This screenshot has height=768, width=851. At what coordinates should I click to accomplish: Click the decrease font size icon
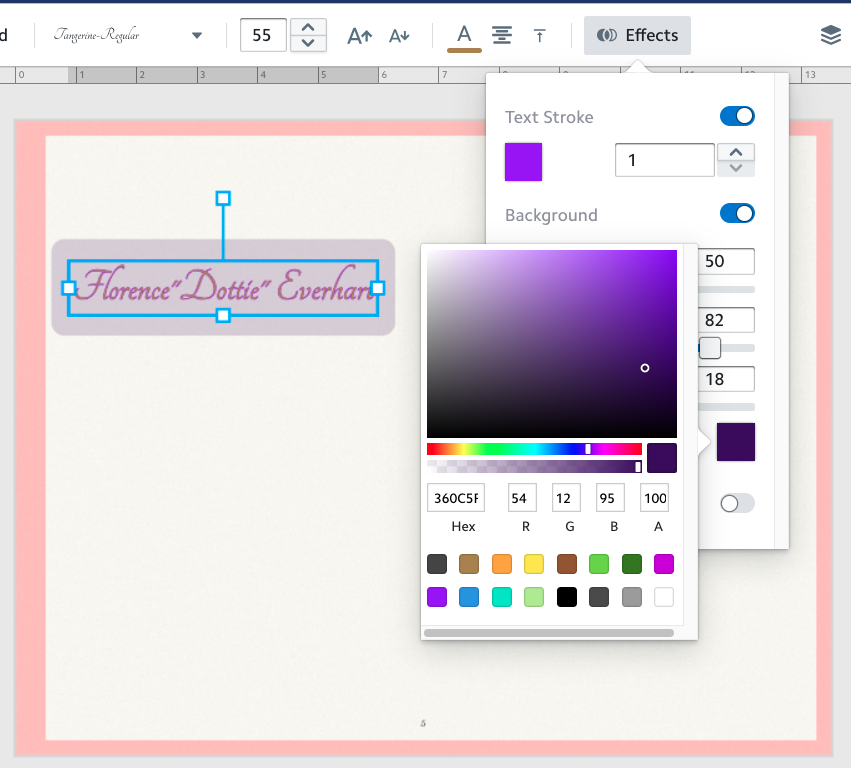pos(399,36)
